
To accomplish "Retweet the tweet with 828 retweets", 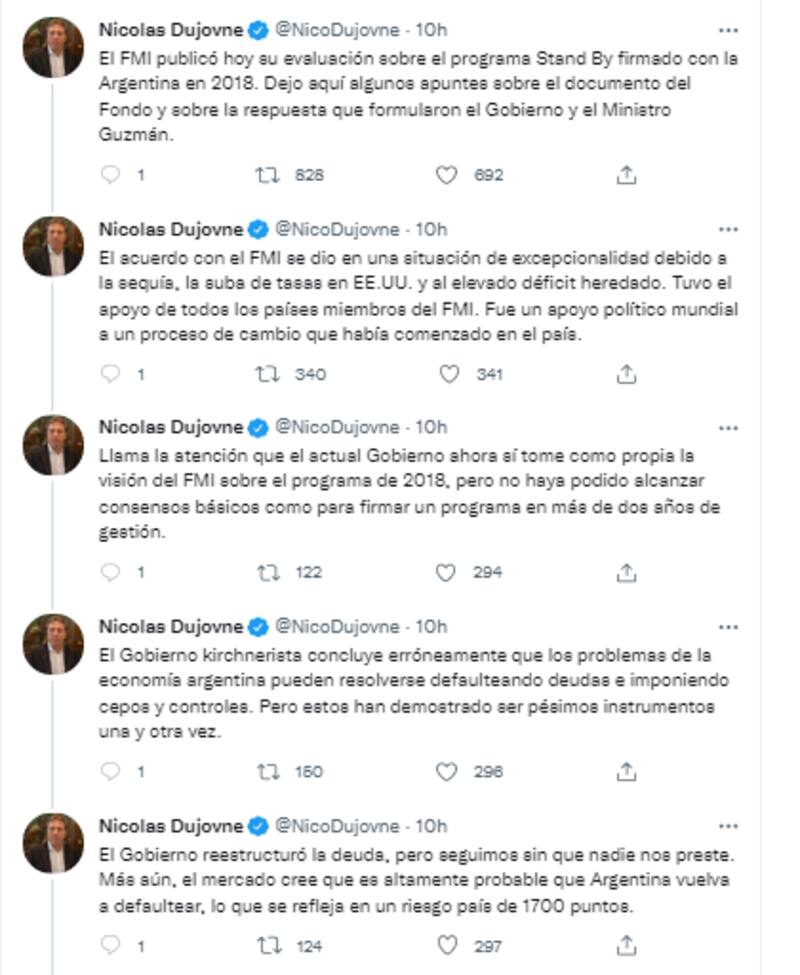I will coord(267,175).
